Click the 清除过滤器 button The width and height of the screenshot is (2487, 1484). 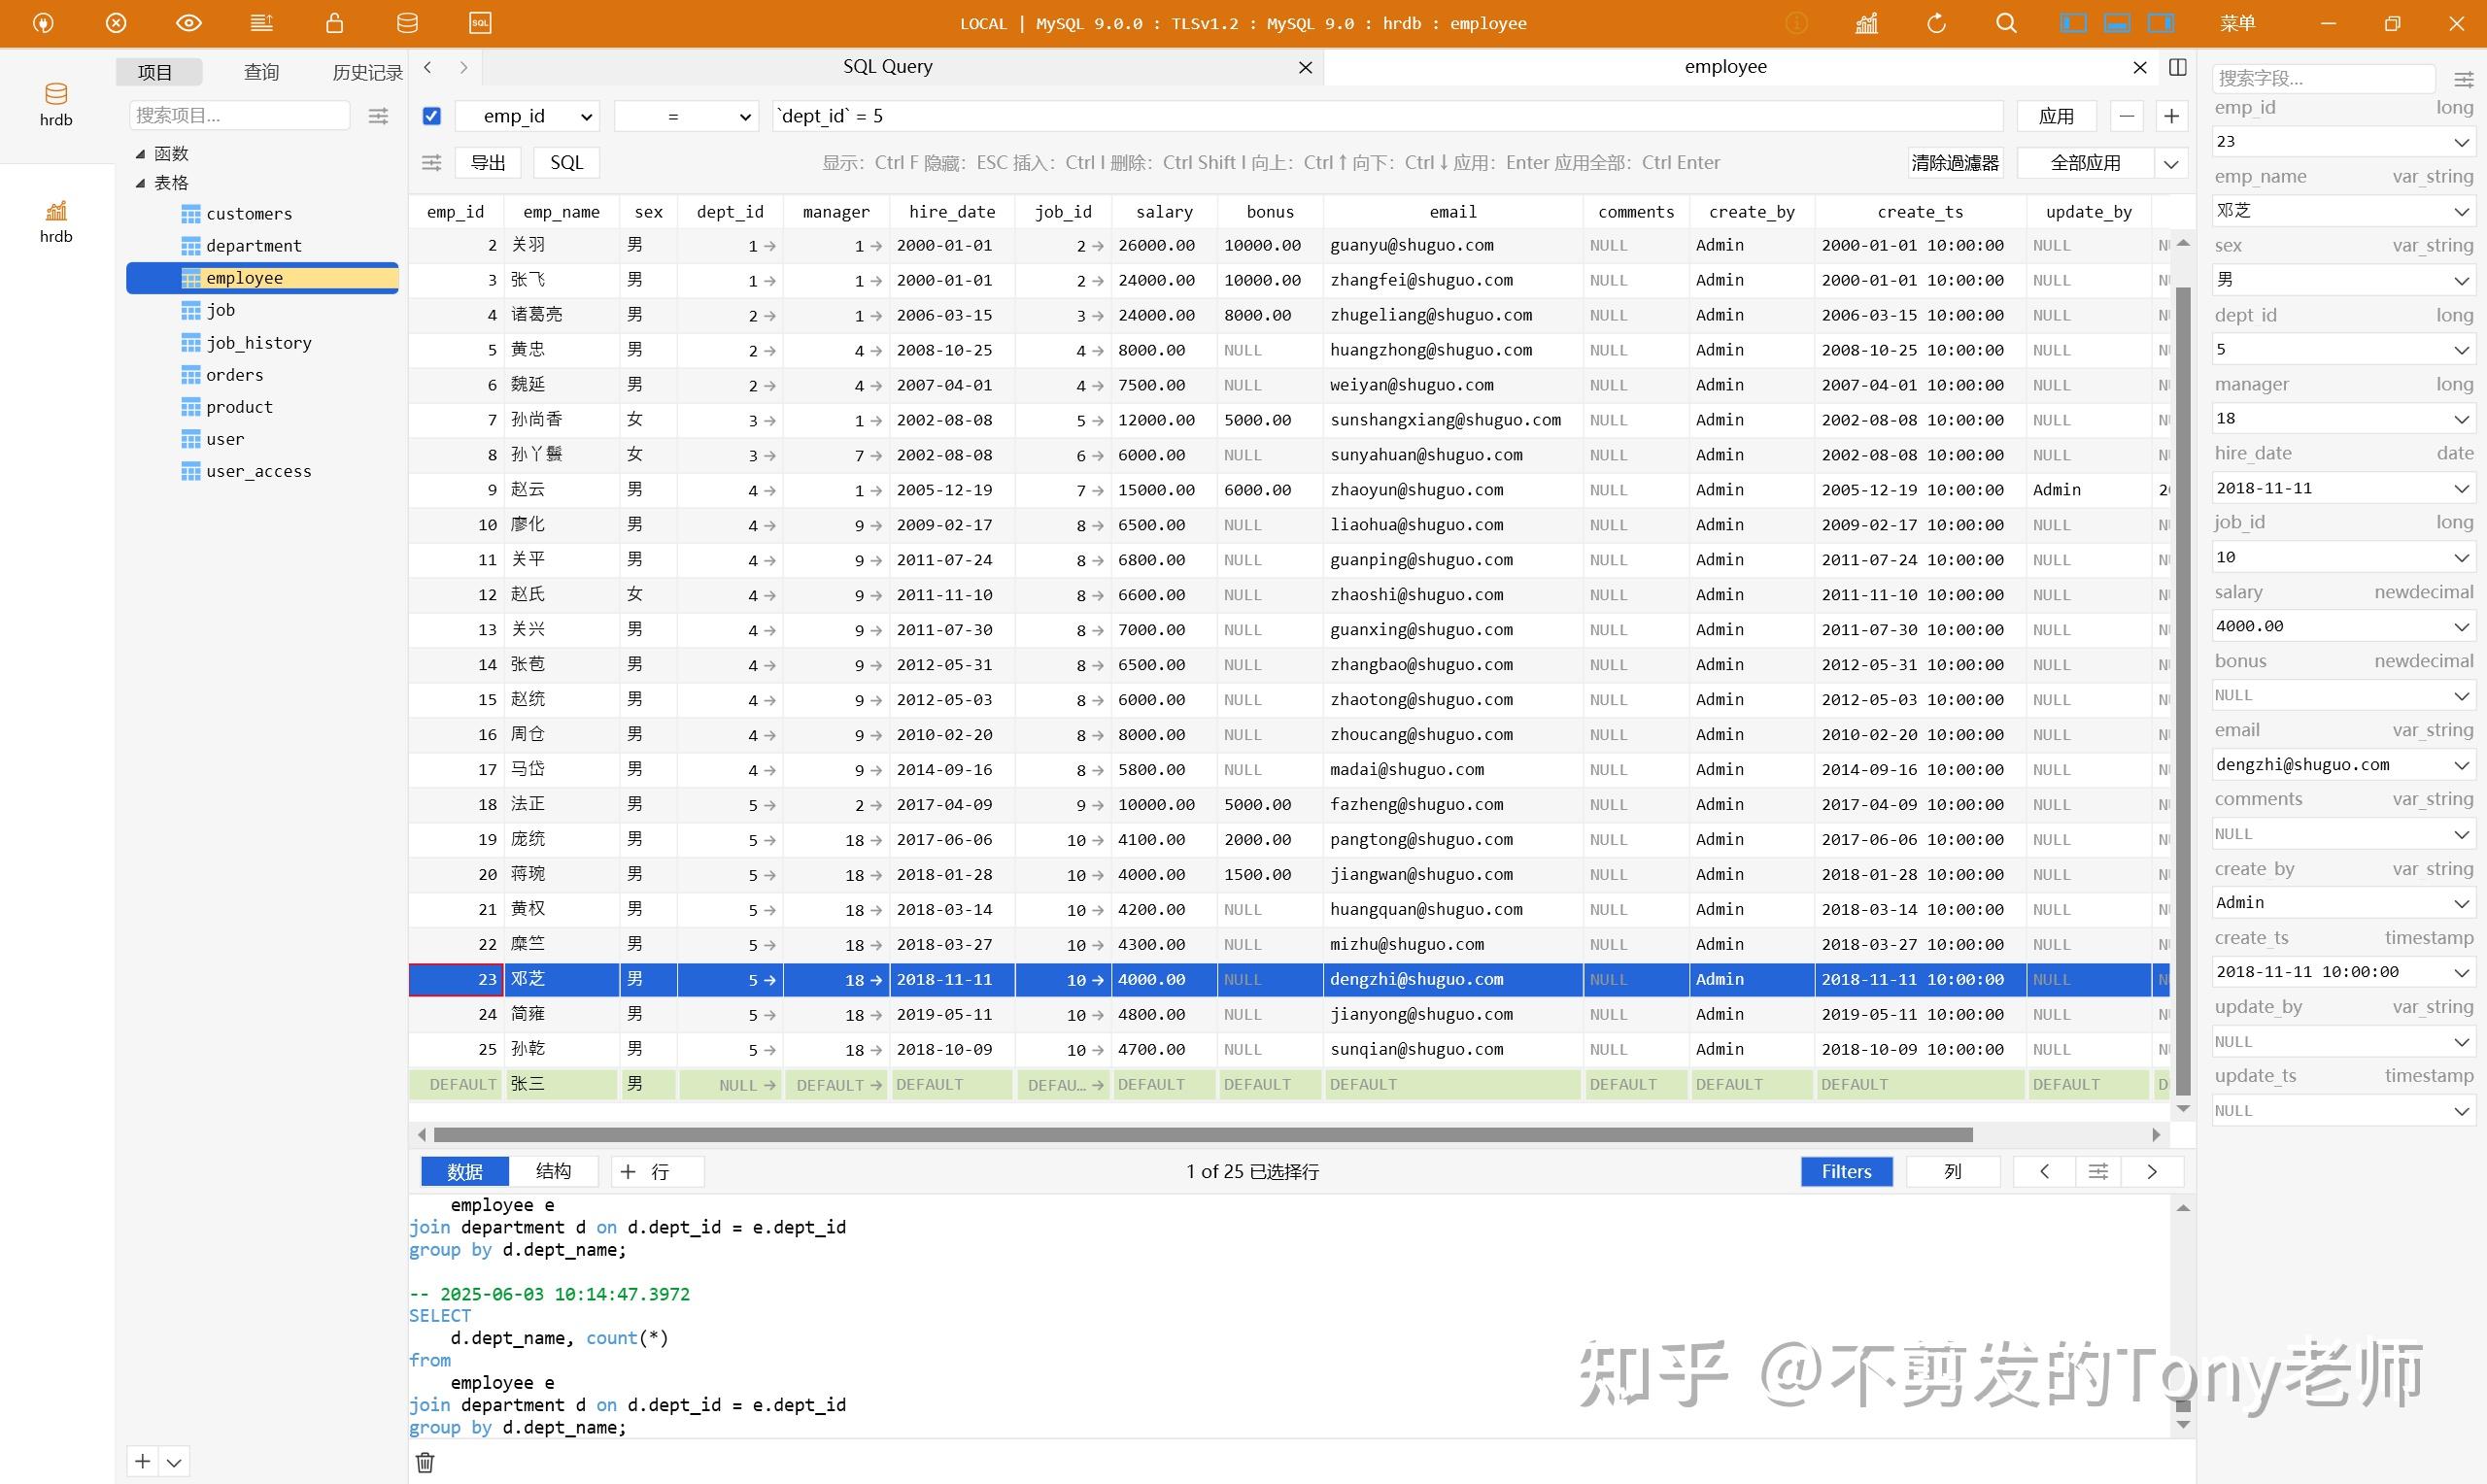tap(1955, 162)
